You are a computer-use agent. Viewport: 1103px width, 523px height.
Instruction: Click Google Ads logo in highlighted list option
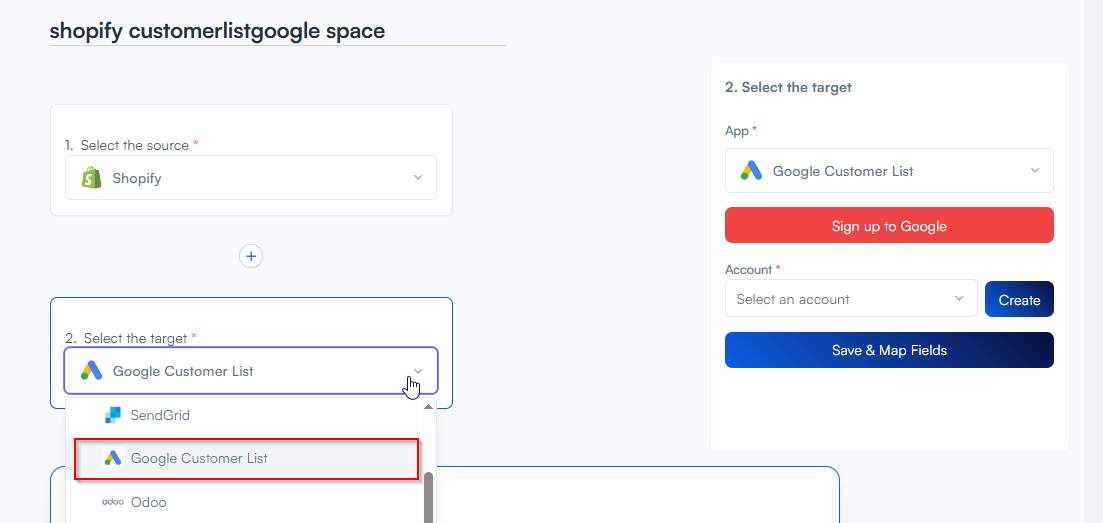pos(113,458)
